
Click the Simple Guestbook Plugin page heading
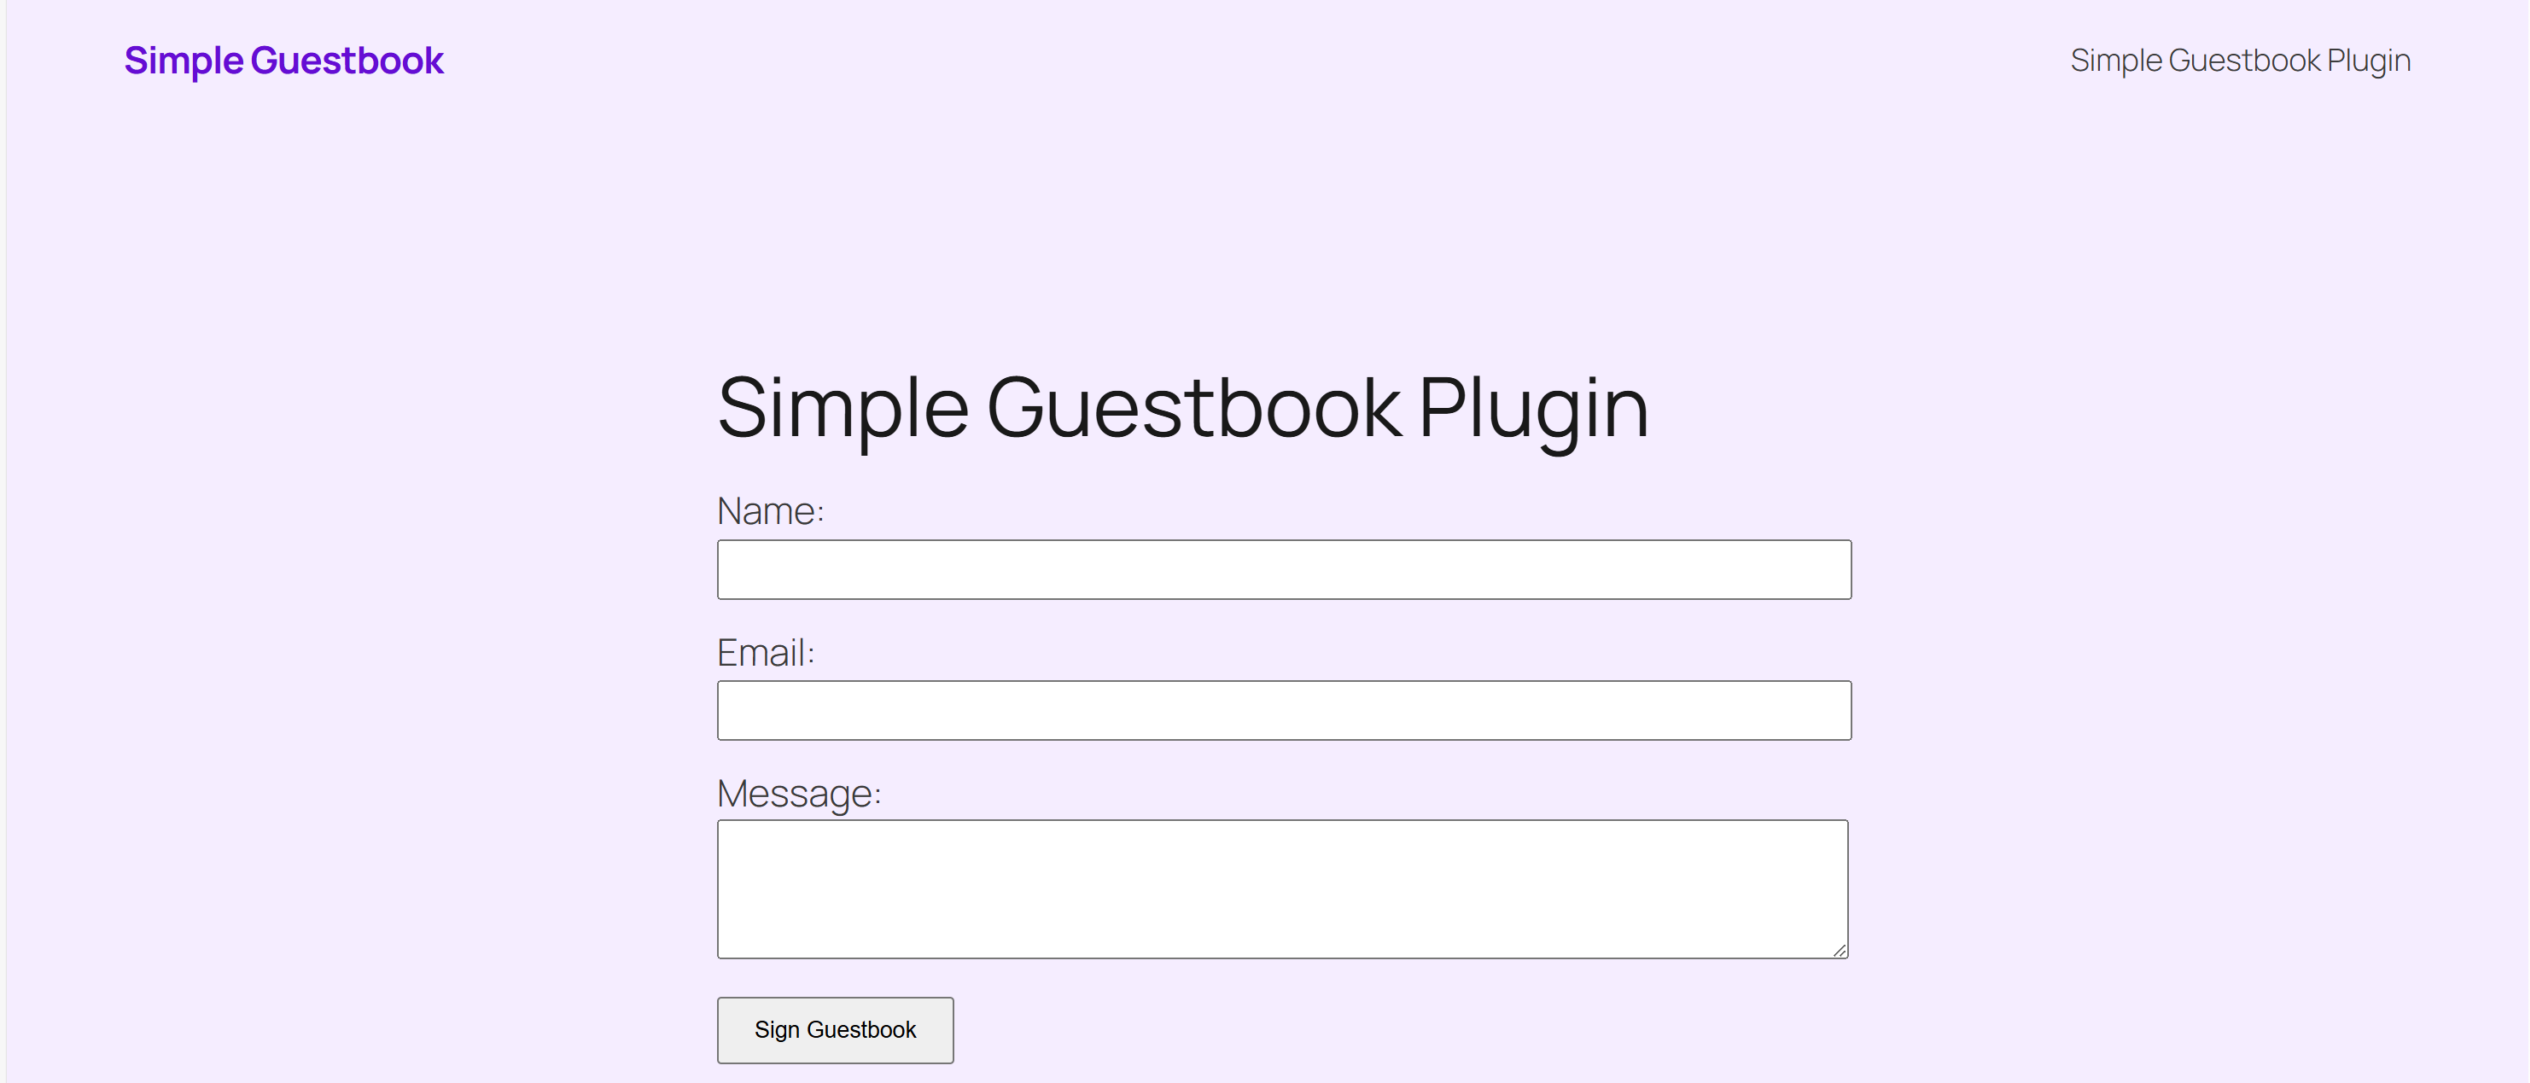[x=1182, y=408]
